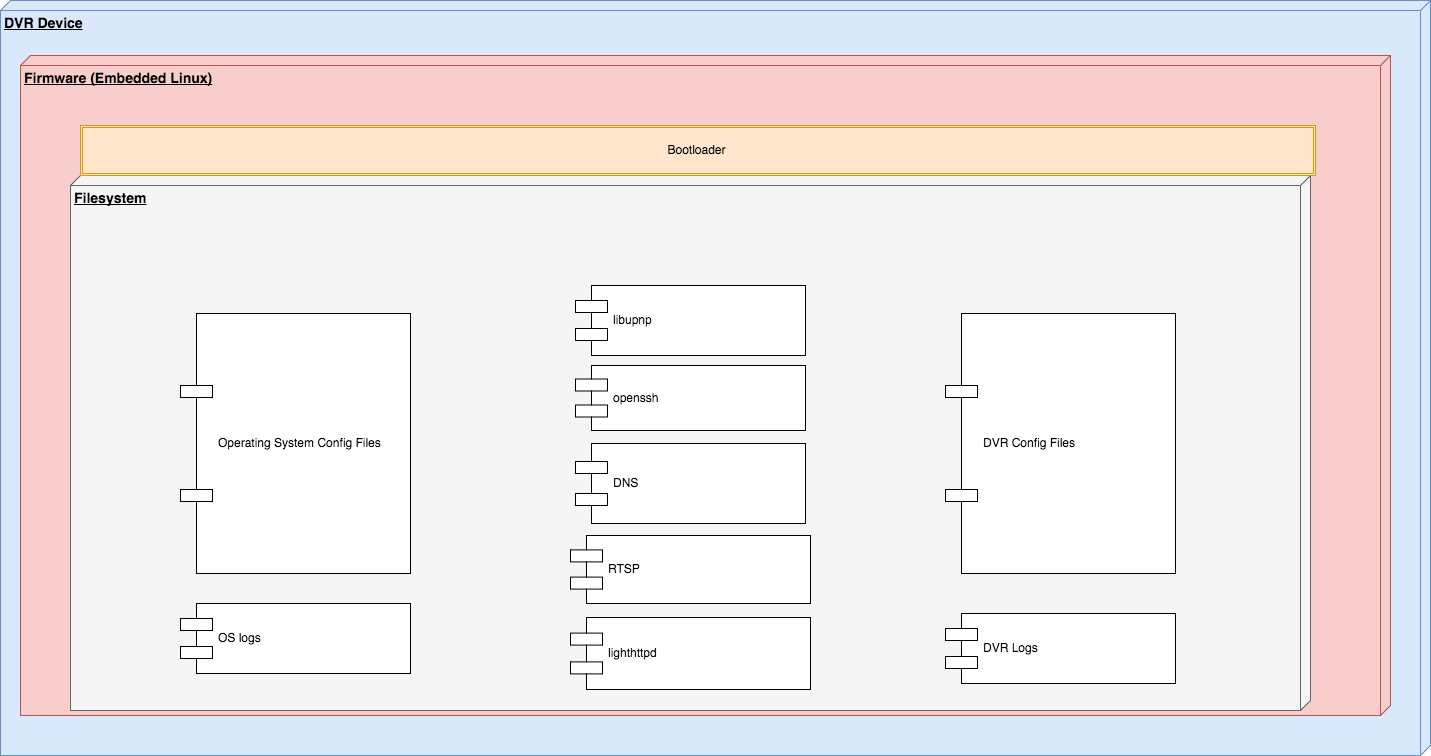Click the DVR Config Files label

point(1029,443)
